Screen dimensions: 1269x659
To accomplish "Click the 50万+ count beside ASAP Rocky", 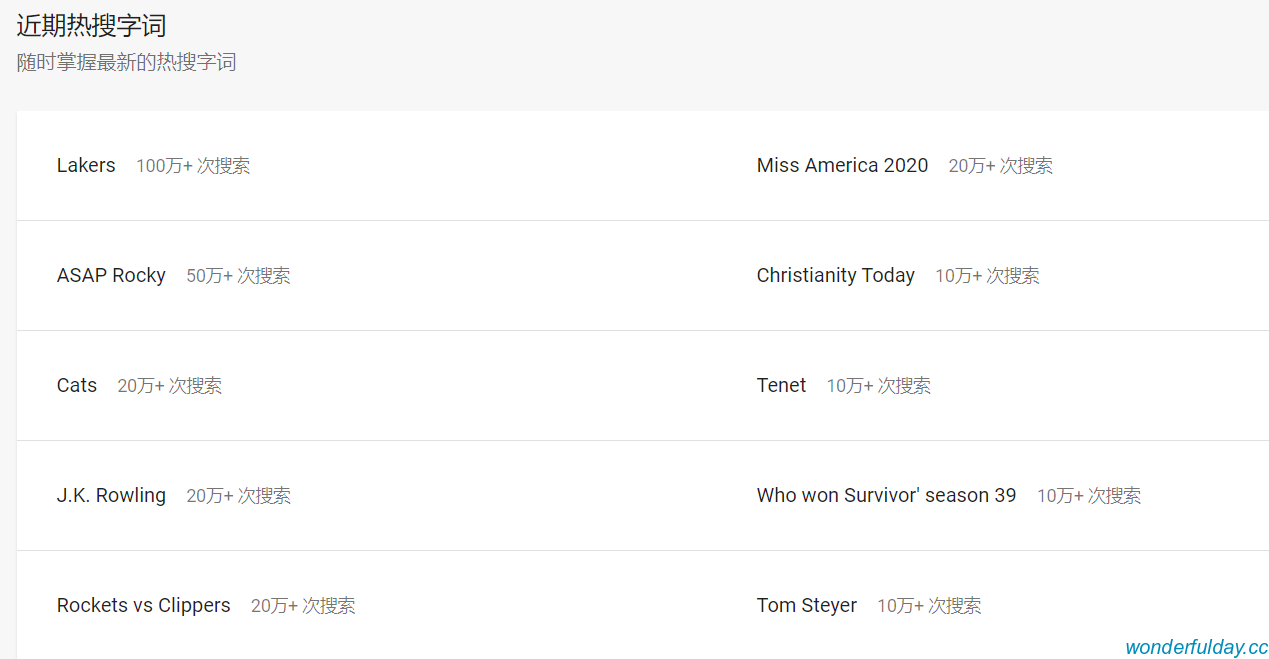I will point(238,276).
